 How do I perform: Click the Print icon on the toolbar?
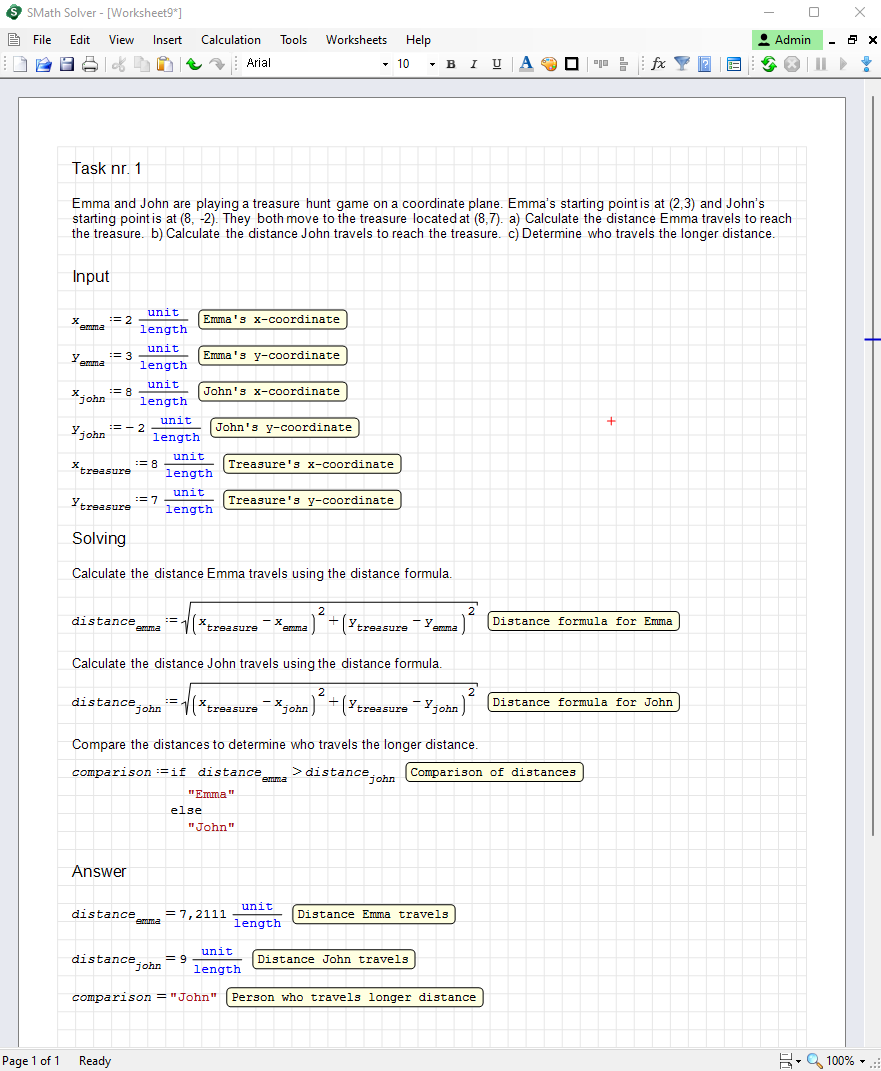pos(88,64)
